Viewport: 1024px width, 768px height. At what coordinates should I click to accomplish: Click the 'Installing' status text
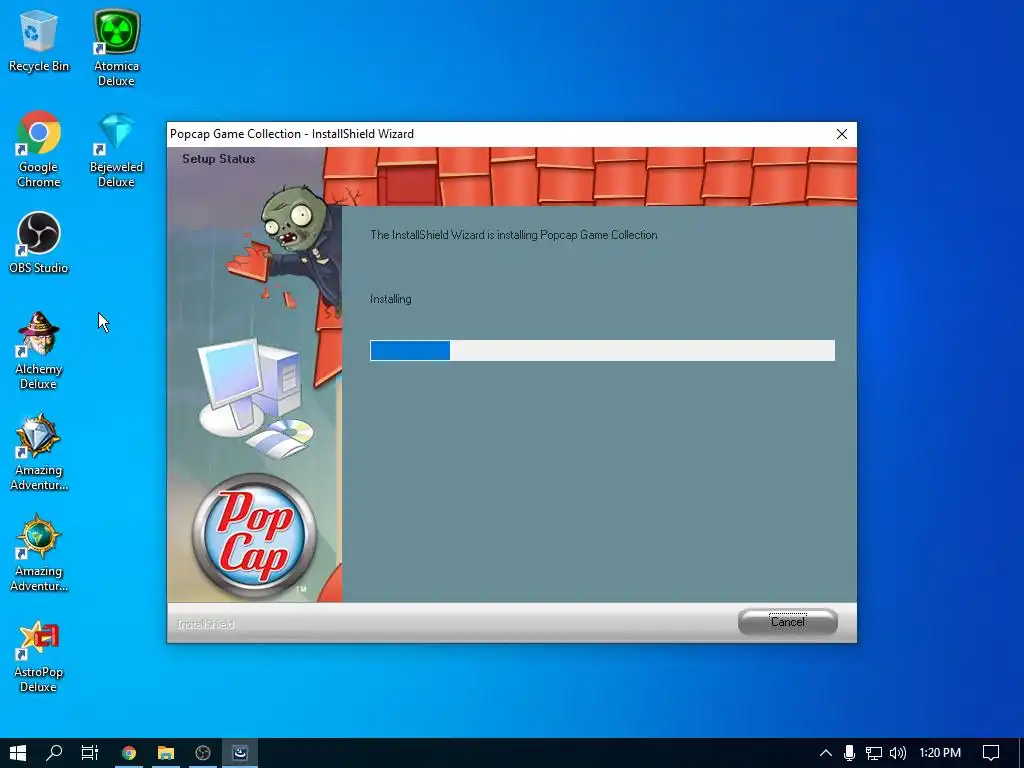click(391, 299)
